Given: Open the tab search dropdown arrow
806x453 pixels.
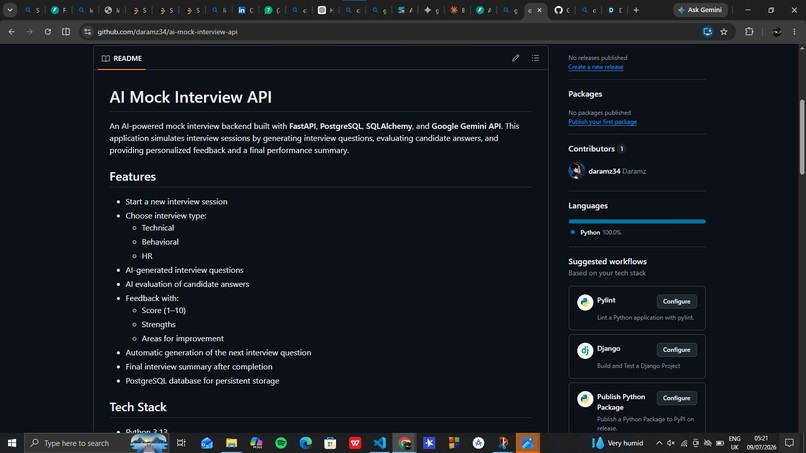Looking at the screenshot, I should 10,10.
